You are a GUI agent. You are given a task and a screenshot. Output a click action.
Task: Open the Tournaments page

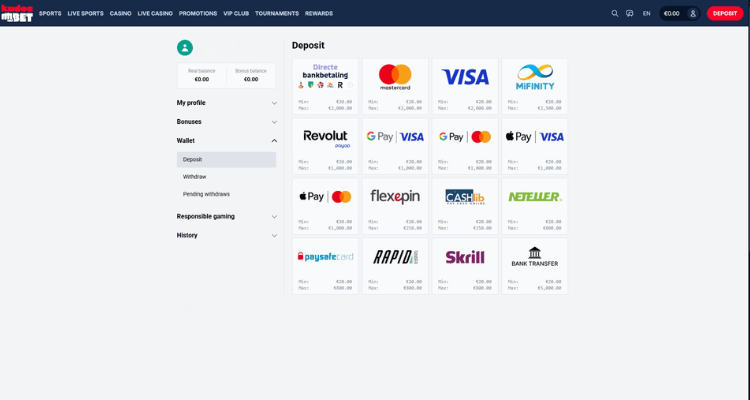277,13
